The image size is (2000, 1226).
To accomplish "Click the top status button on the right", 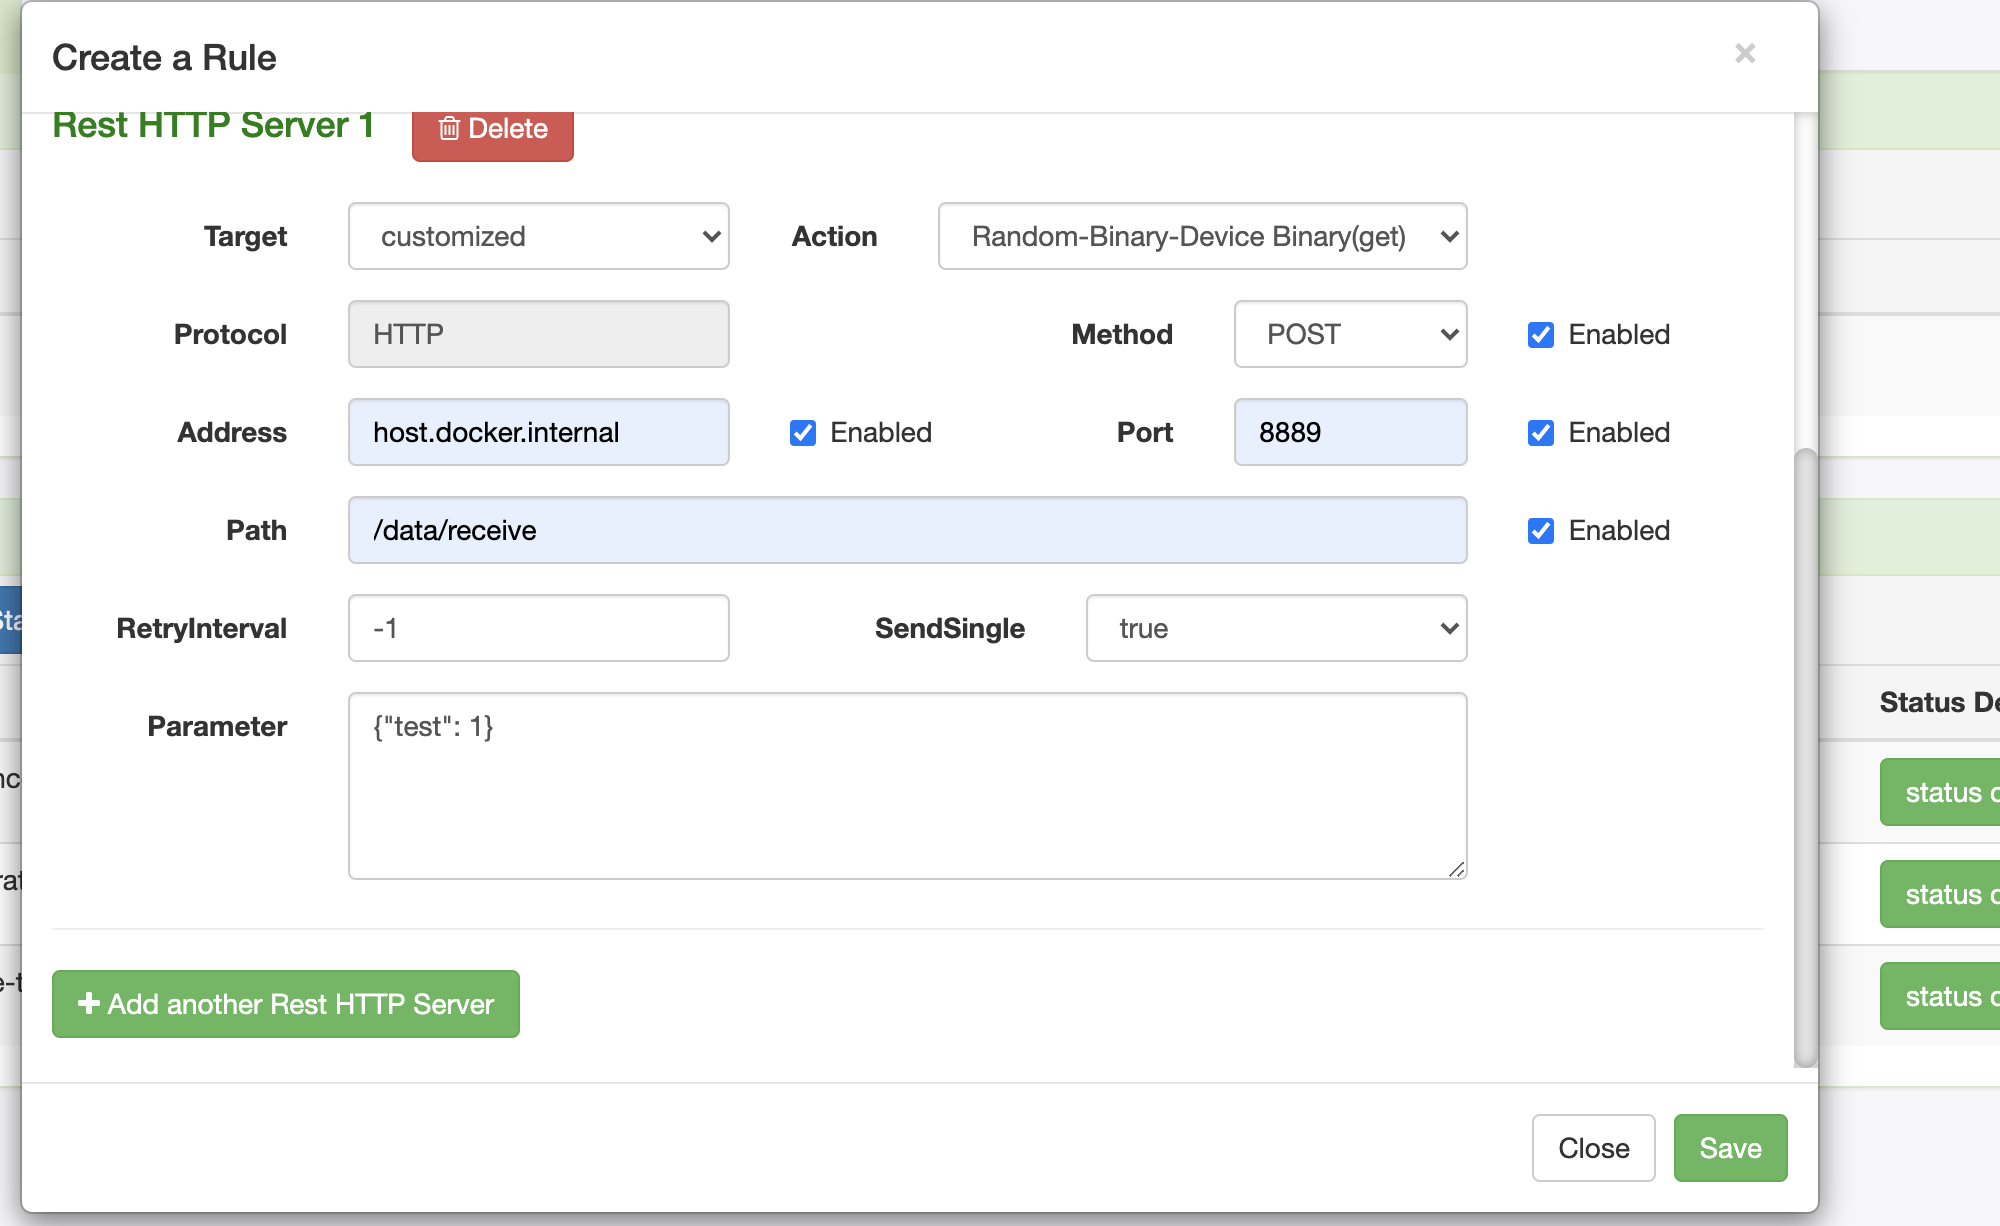I will [x=1948, y=792].
